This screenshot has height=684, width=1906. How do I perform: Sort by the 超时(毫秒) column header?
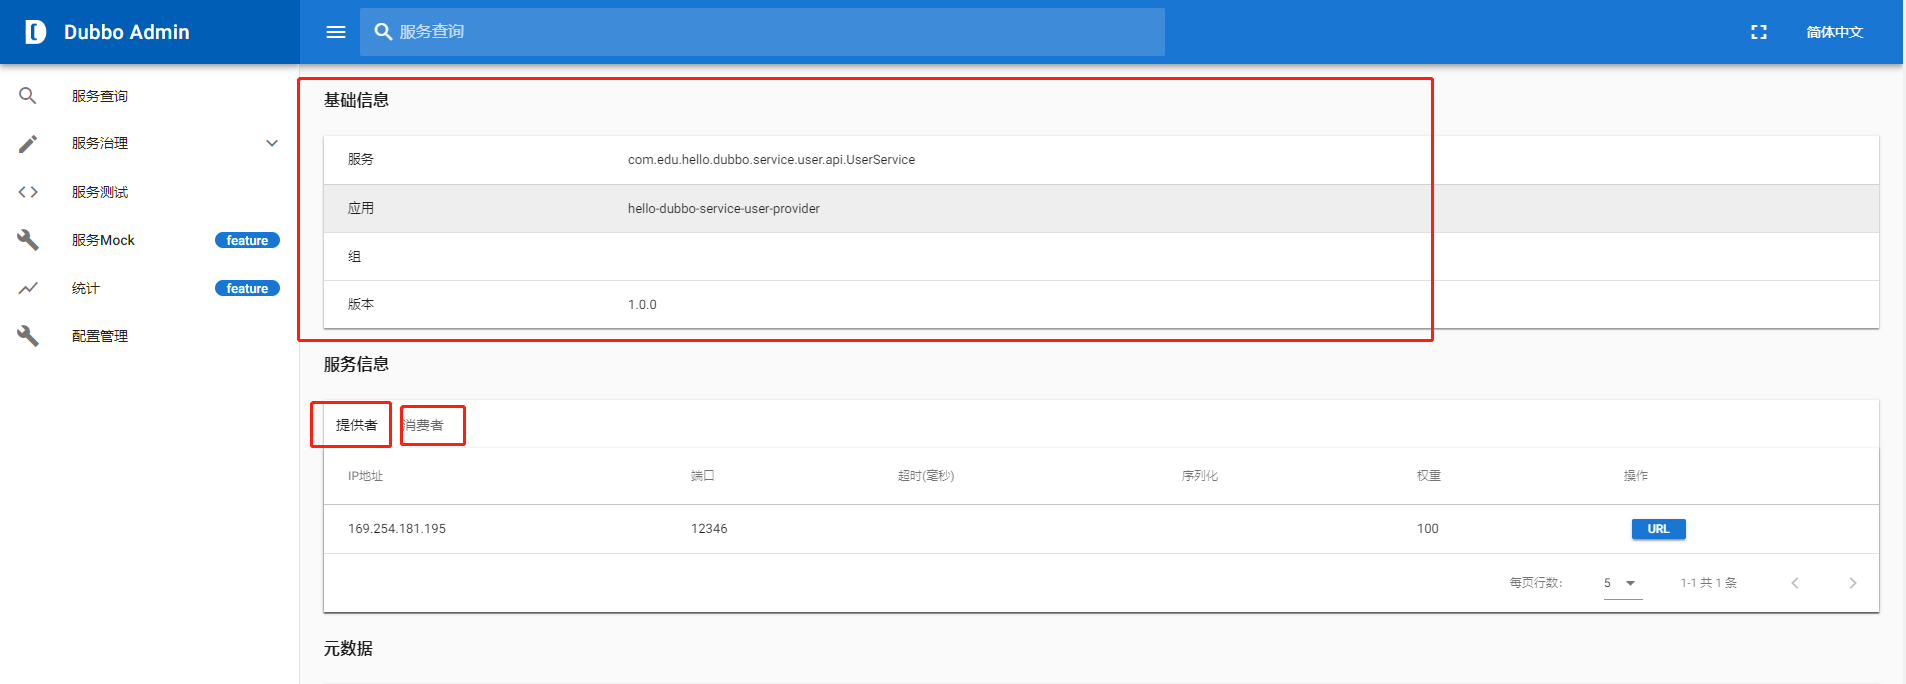tap(926, 476)
